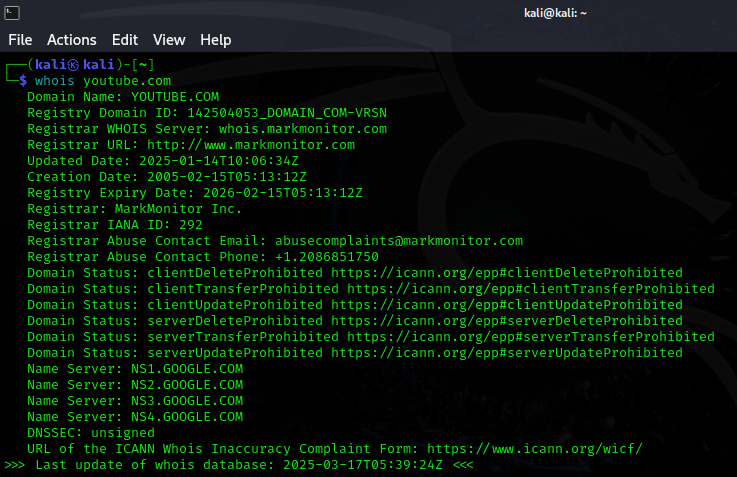This screenshot has height=477, width=737.
Task: Open the Edit menu
Action: (x=125, y=40)
